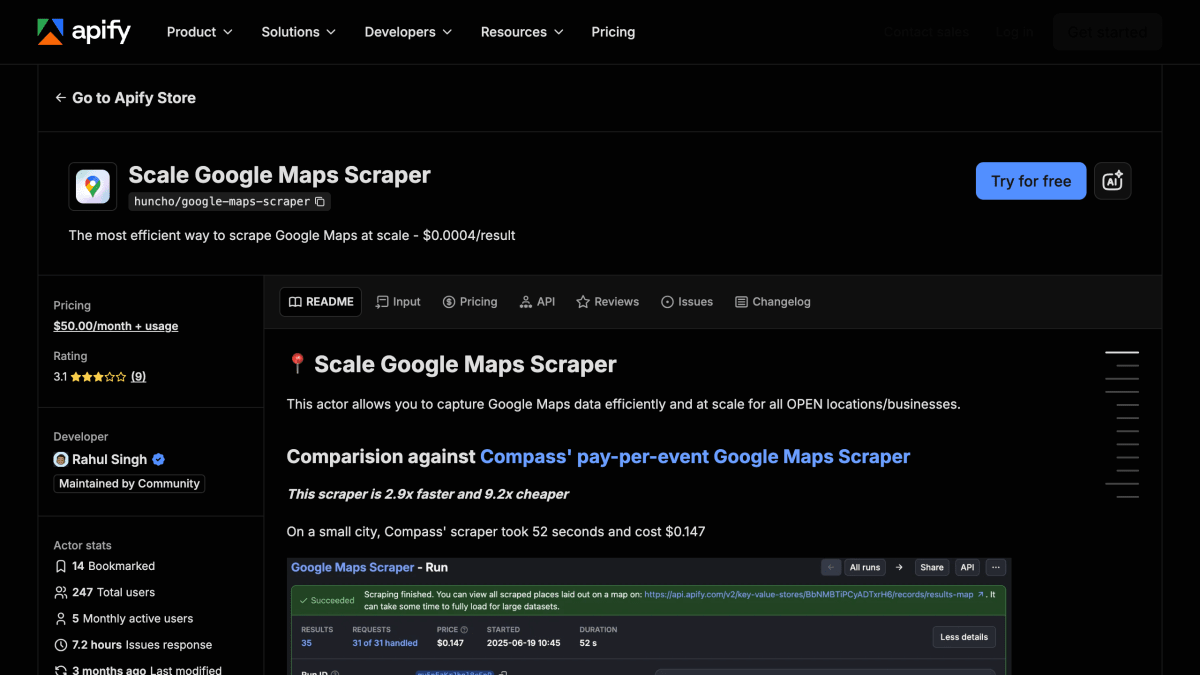Click the '$0.0004/result' description line

(x=292, y=236)
